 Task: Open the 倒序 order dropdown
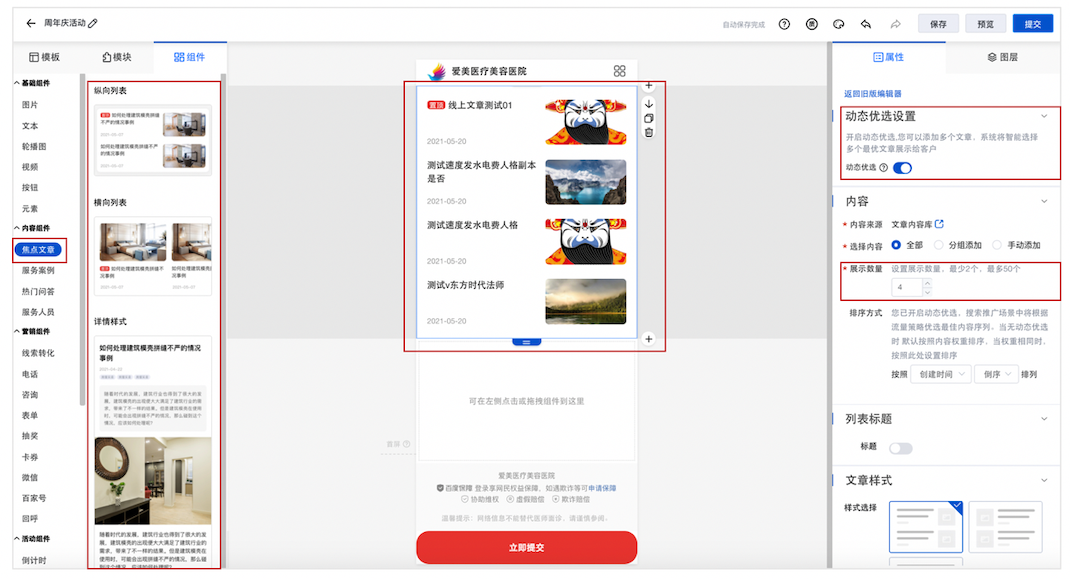(995, 374)
